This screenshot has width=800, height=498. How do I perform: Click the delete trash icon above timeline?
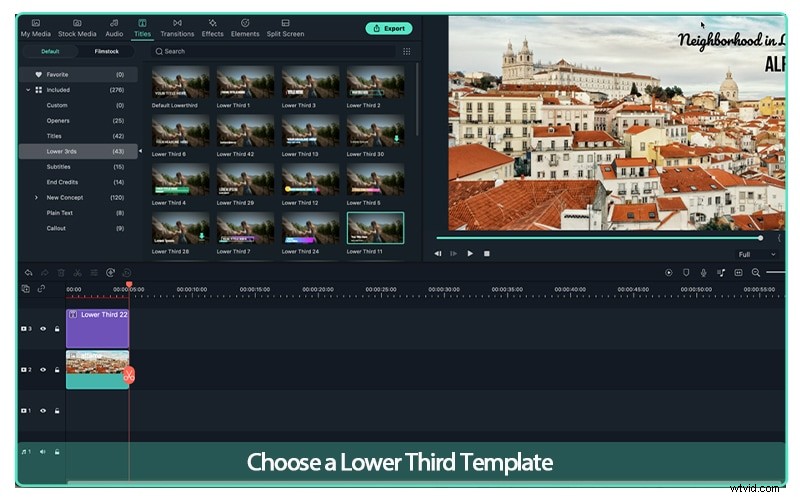tap(61, 272)
